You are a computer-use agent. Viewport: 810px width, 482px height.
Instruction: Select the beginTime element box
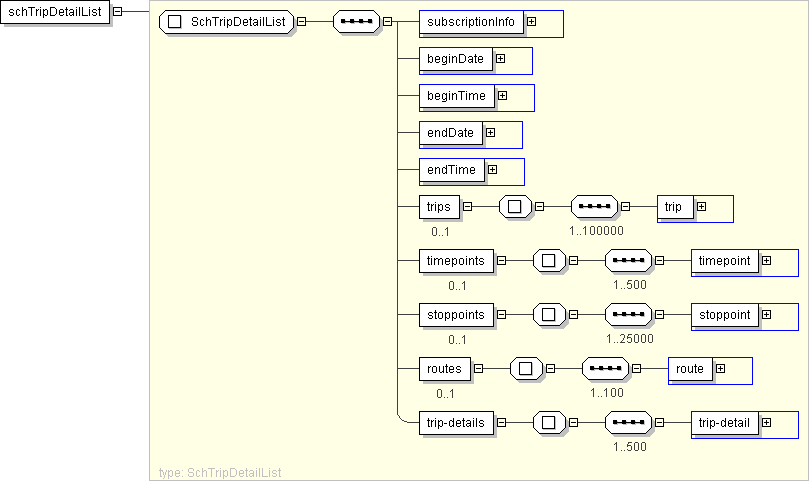[456, 96]
